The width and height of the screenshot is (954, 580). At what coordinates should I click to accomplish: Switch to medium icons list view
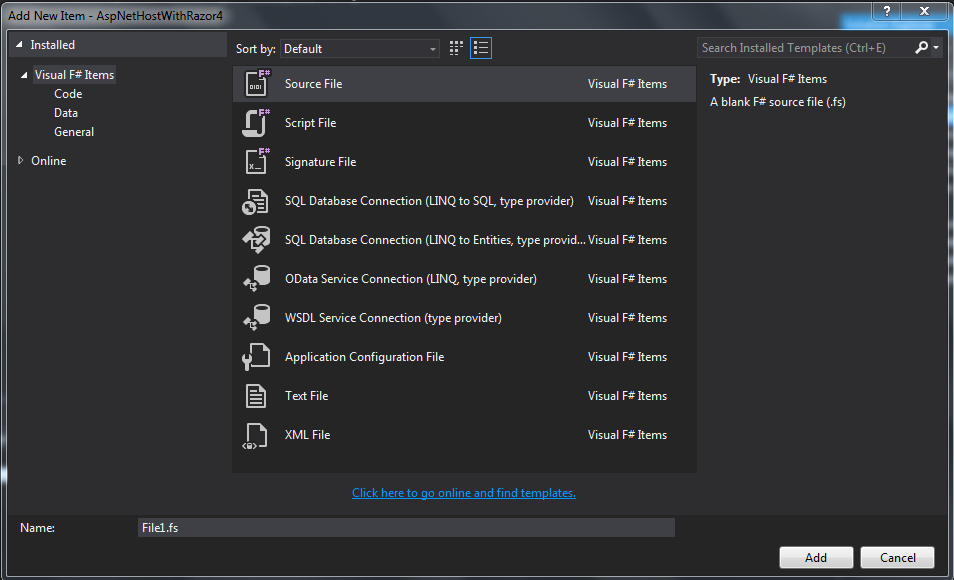(481, 48)
